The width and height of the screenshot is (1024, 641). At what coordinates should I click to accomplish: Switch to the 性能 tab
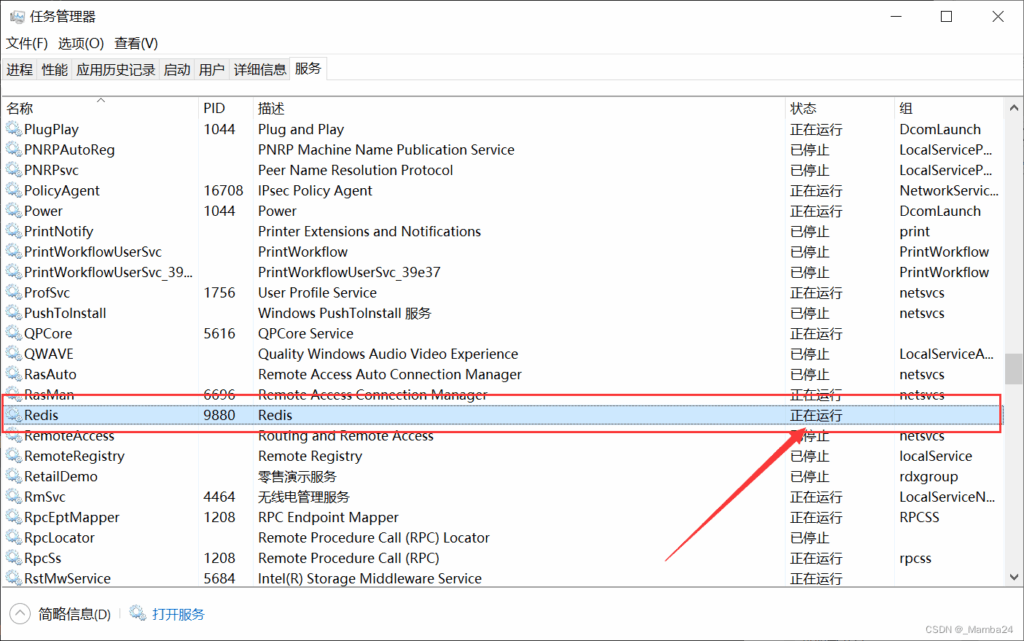coord(54,69)
